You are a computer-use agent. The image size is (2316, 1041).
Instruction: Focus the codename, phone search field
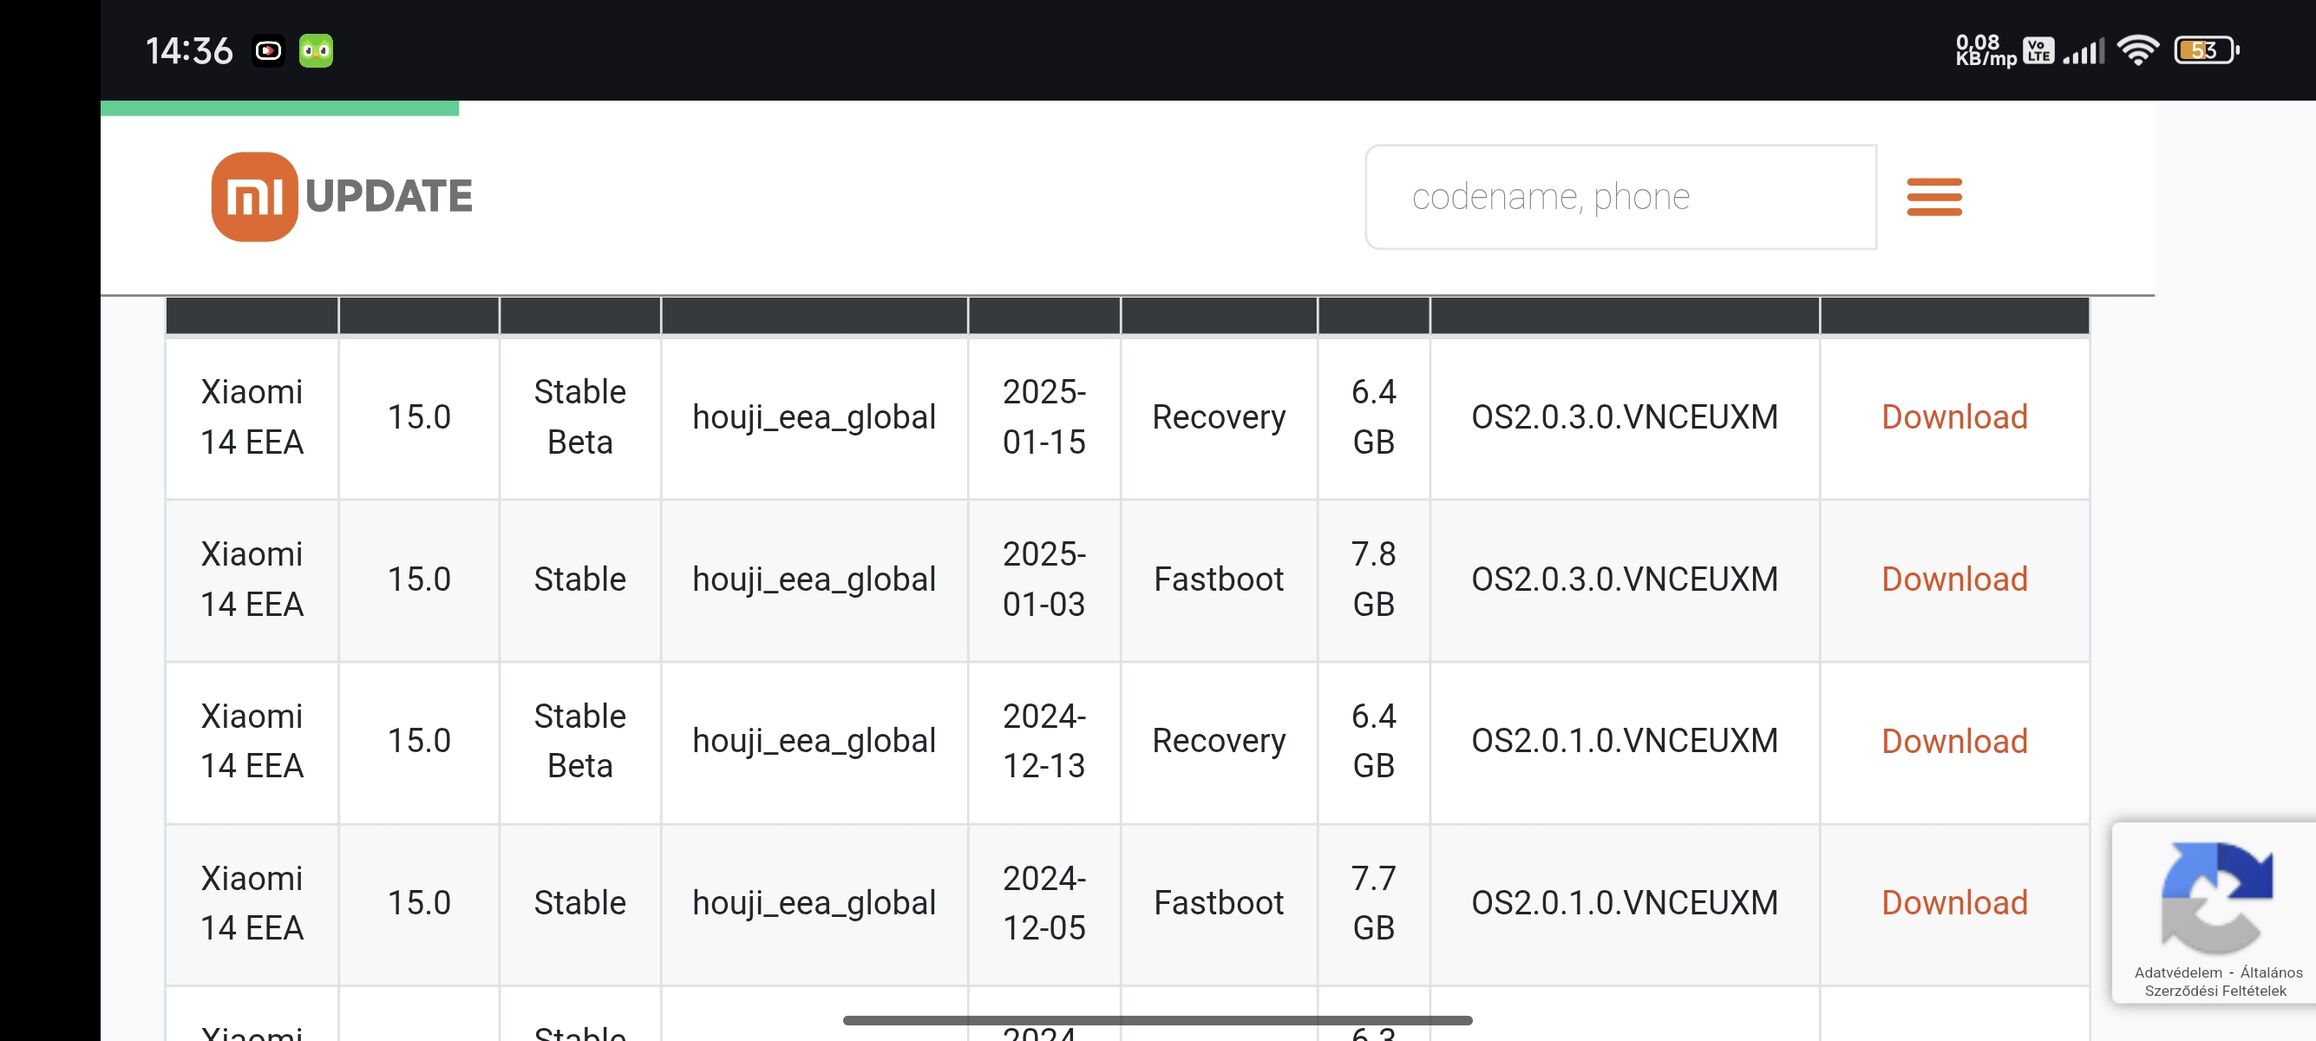click(x=1620, y=197)
